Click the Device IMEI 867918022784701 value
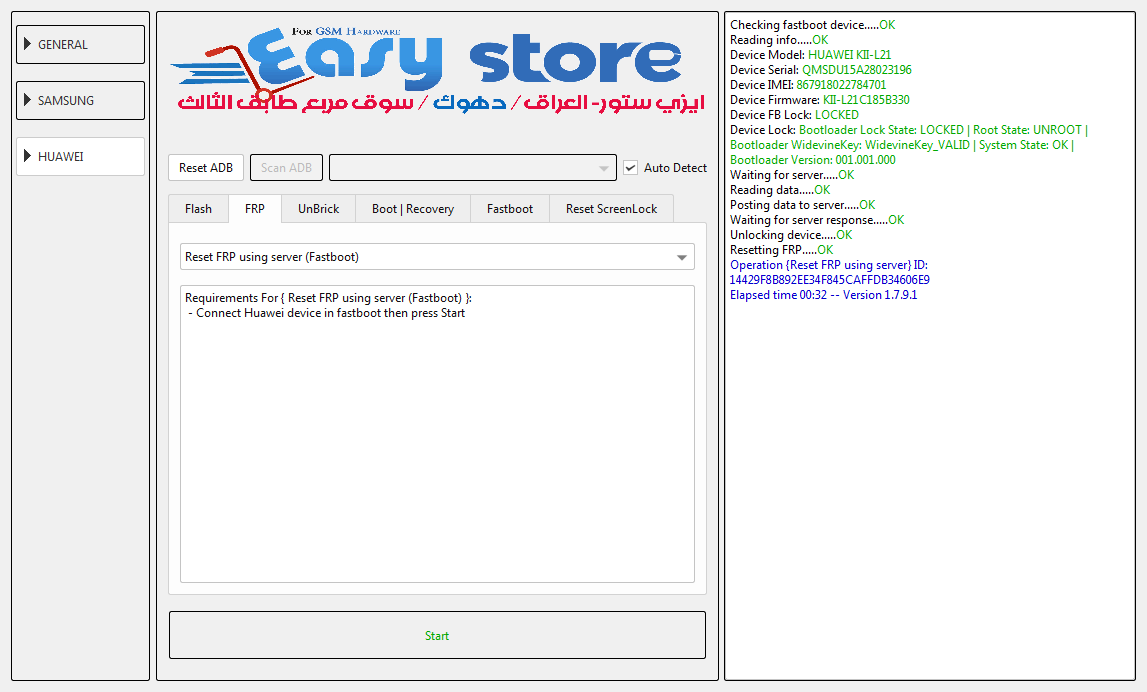Image resolution: width=1147 pixels, height=692 pixels. [841, 85]
